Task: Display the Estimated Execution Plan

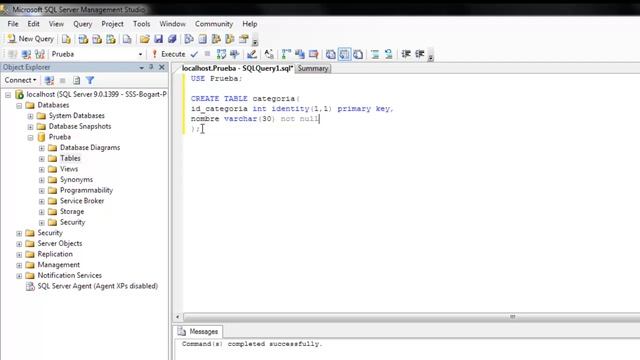Action: coord(221,54)
